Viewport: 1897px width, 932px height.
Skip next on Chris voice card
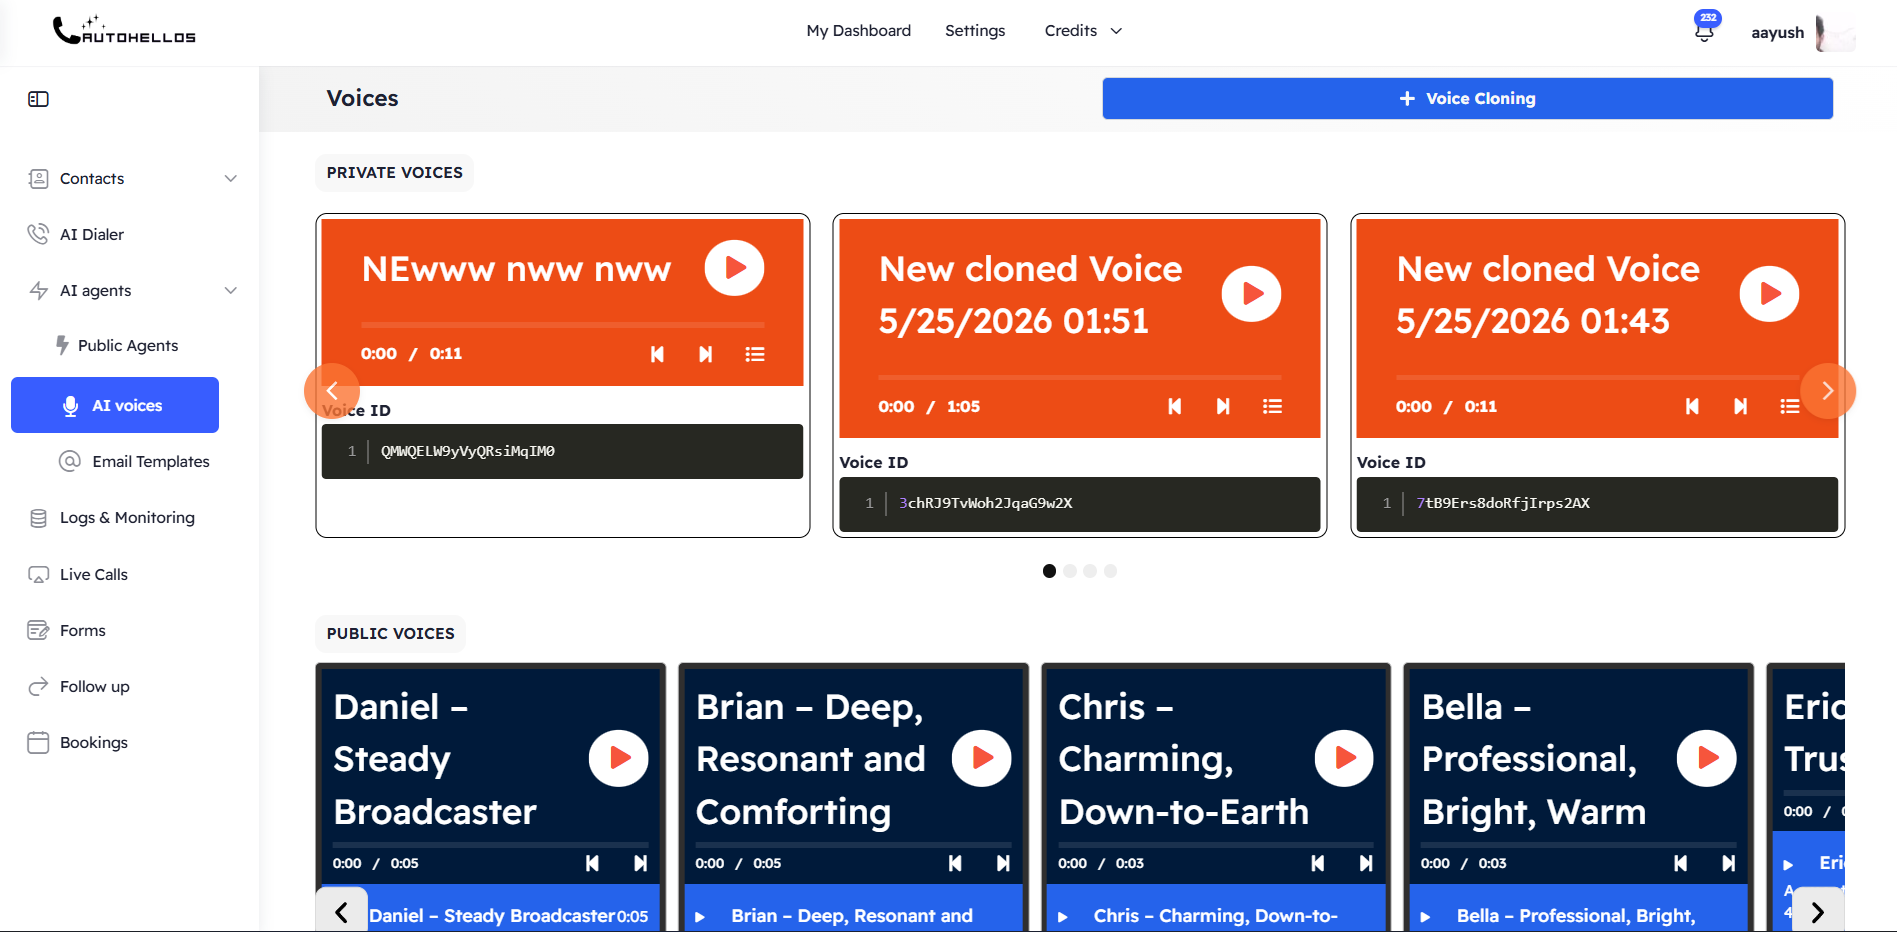tap(1366, 863)
